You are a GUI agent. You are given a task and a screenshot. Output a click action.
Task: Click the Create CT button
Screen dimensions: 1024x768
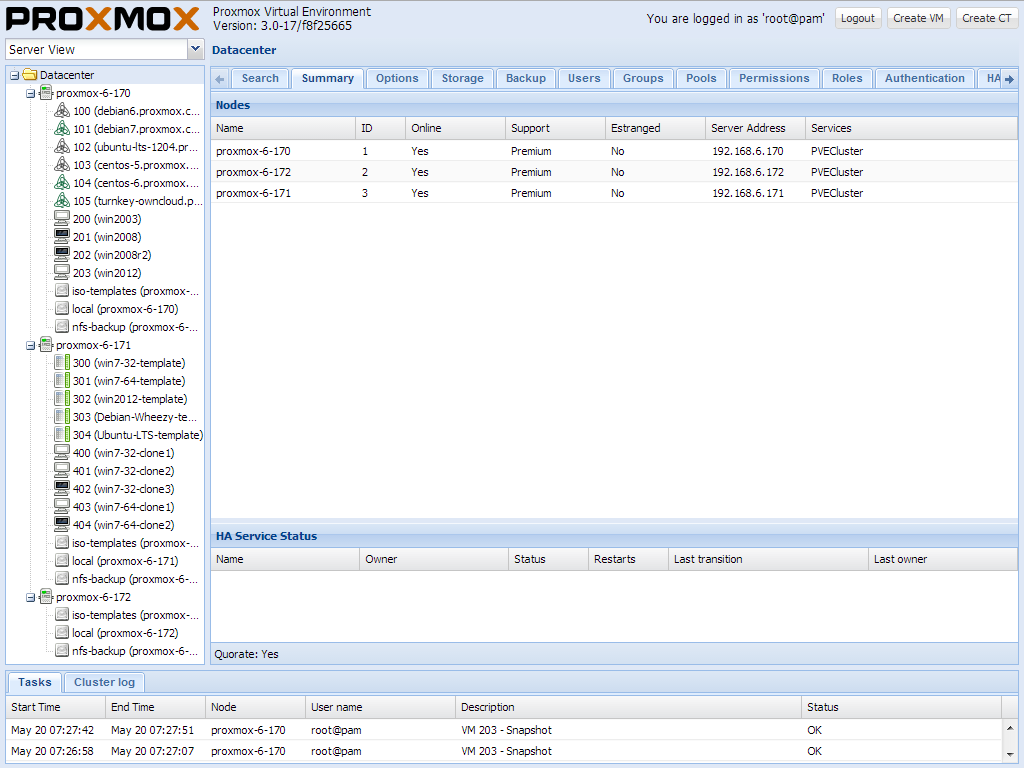pyautogui.click(x=986, y=18)
